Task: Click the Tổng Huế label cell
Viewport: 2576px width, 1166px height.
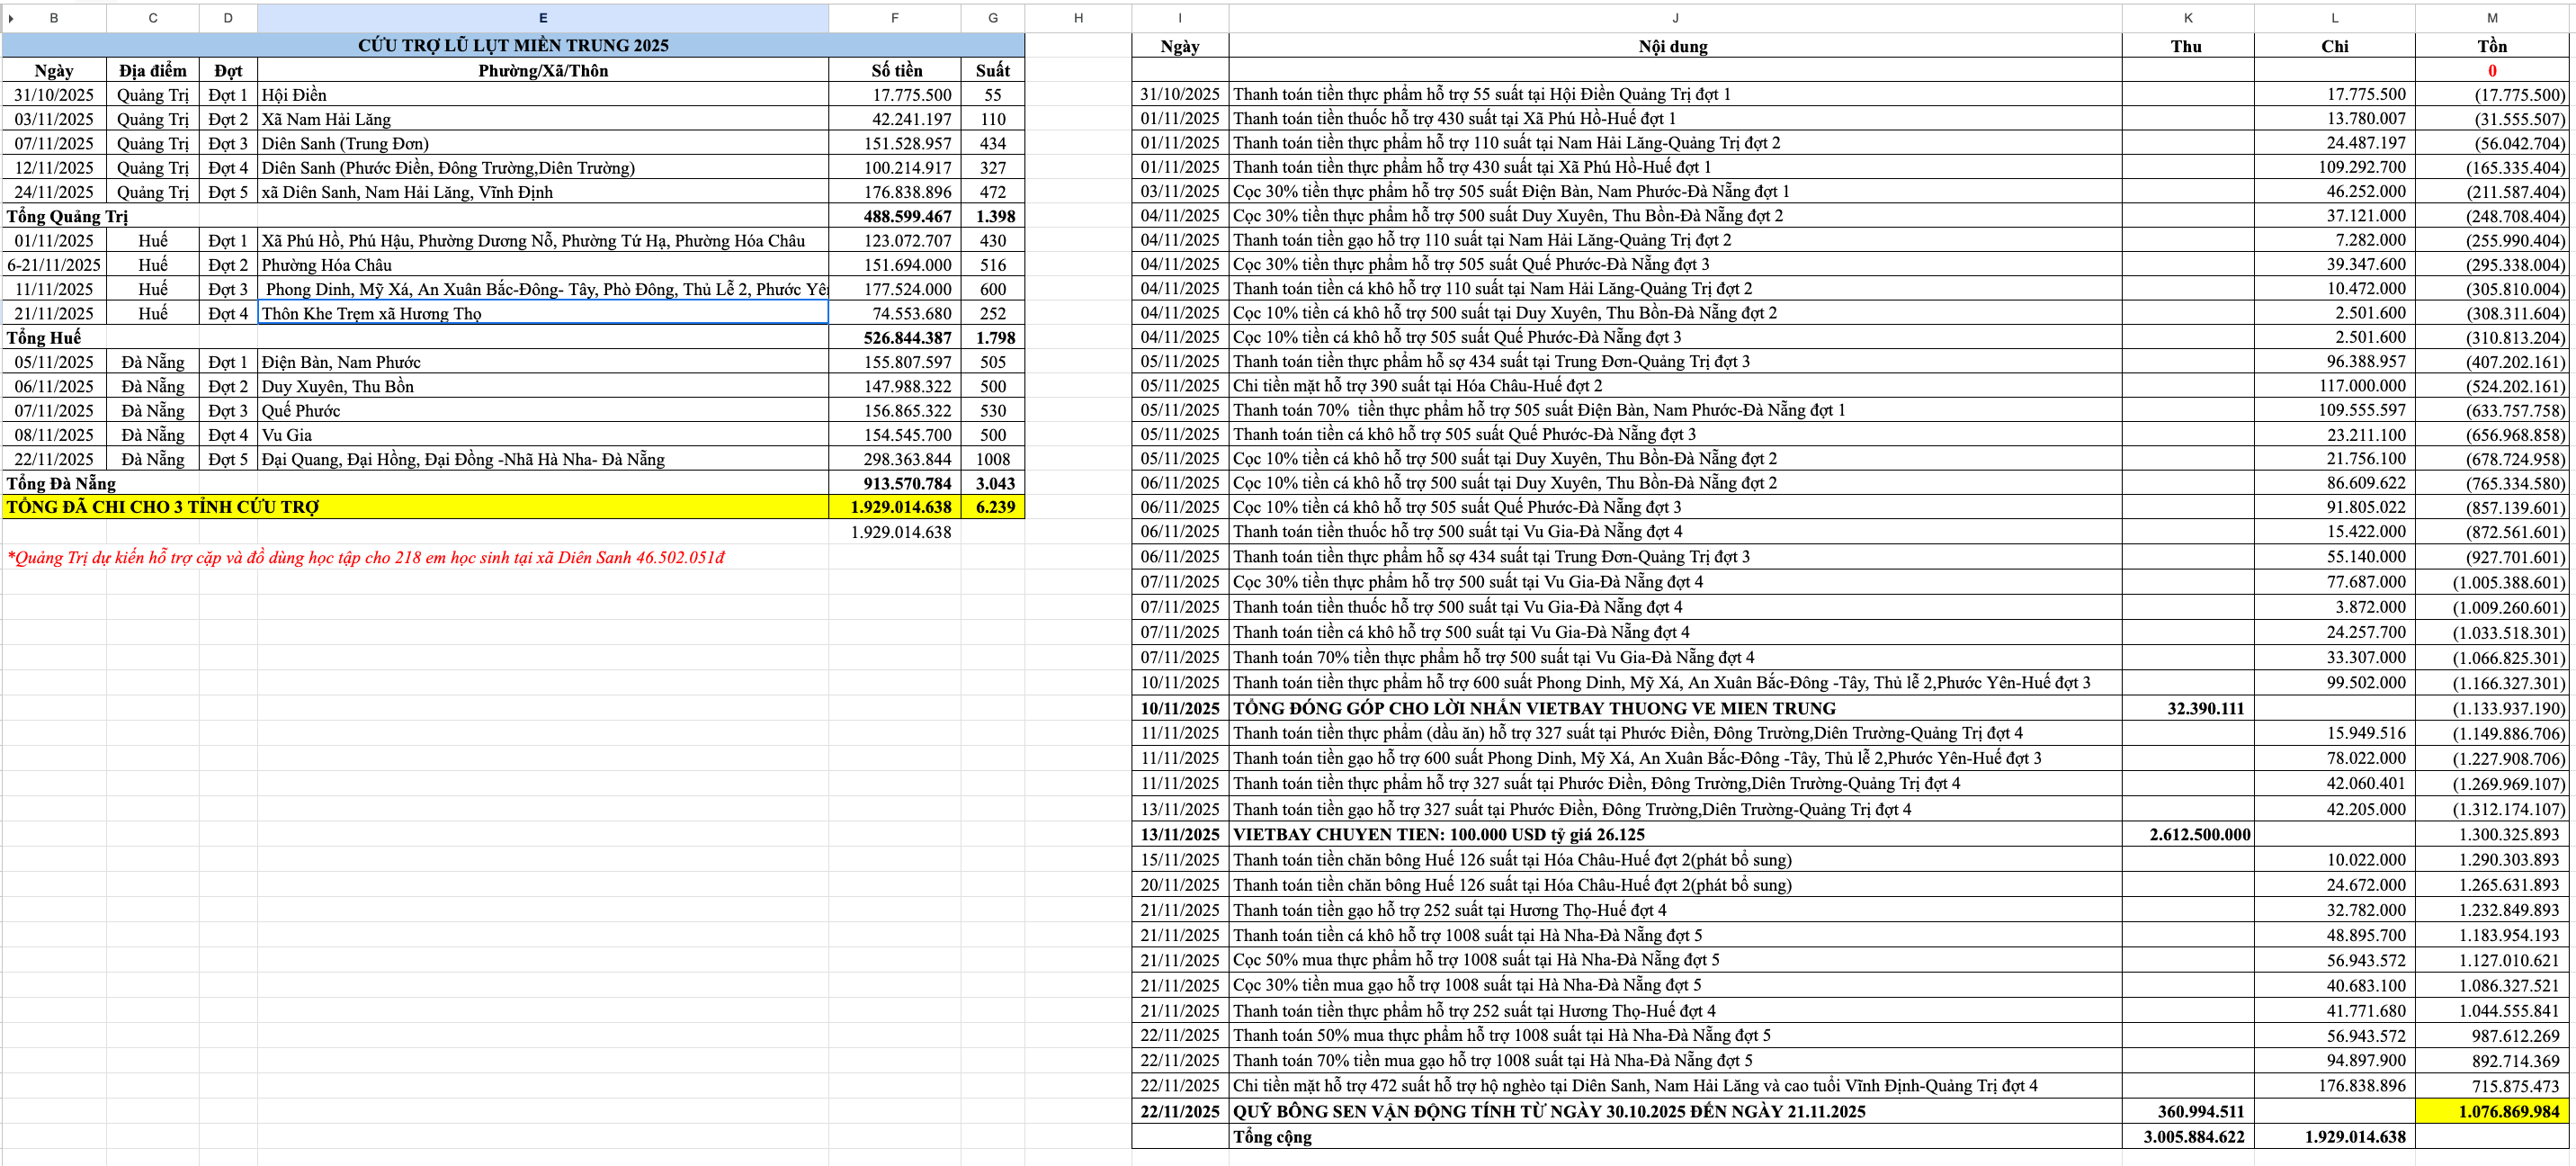Action: point(44,338)
